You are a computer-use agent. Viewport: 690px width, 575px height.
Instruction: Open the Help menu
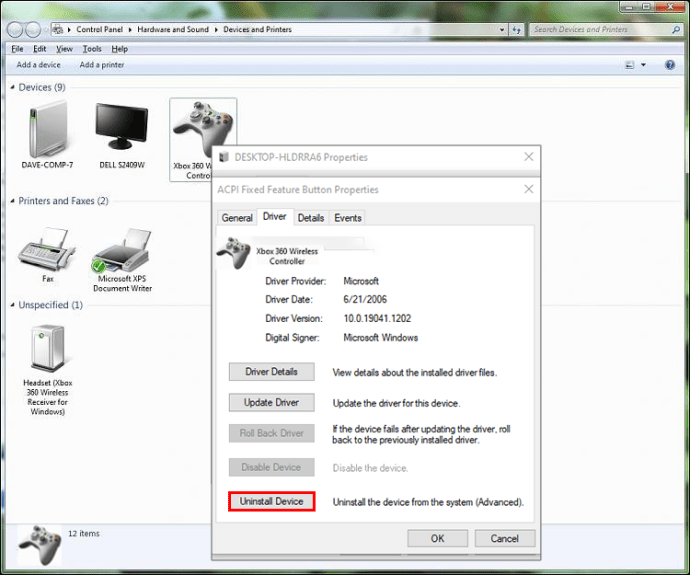click(x=119, y=49)
